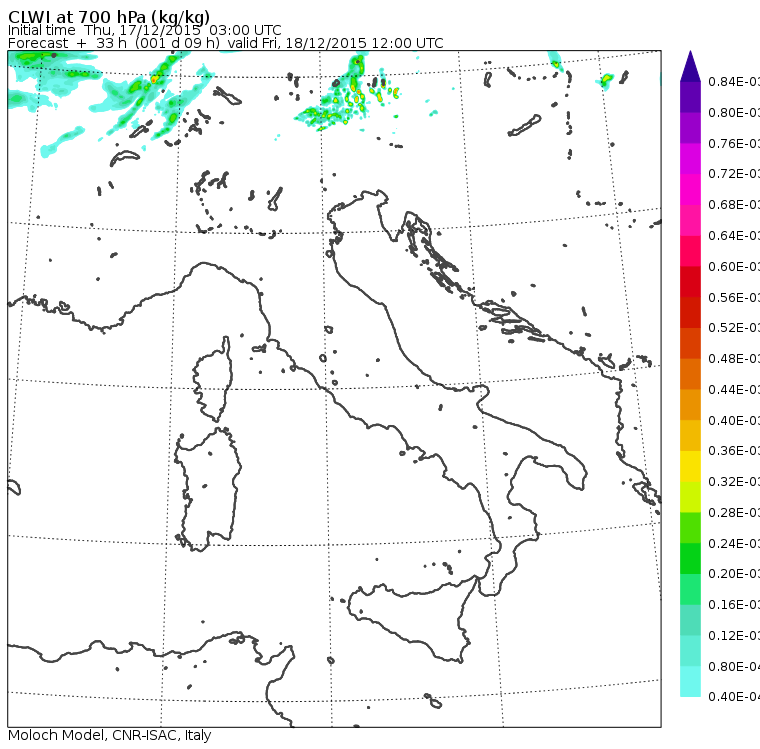Image resolution: width=760 pixels, height=749 pixels.
Task: Click the 0.64E-03 colorbar label
Action: tap(734, 236)
